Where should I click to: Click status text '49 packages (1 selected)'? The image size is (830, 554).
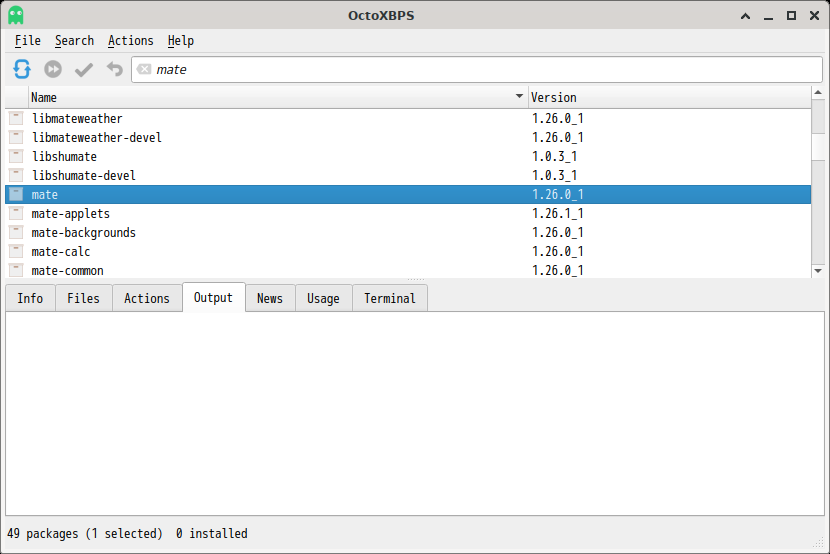coord(85,533)
